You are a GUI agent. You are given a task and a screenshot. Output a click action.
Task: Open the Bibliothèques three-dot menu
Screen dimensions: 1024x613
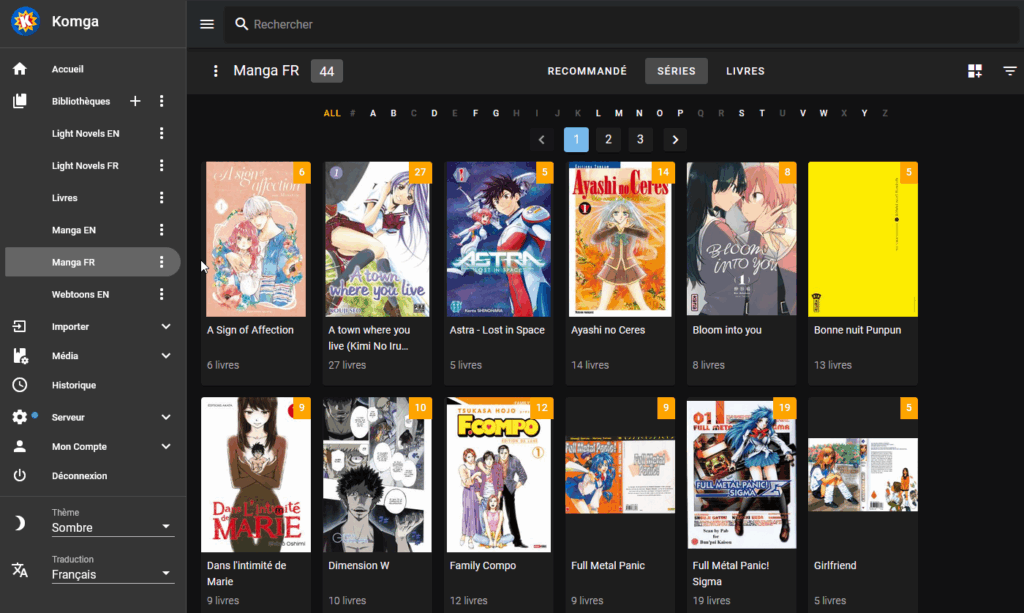click(161, 101)
